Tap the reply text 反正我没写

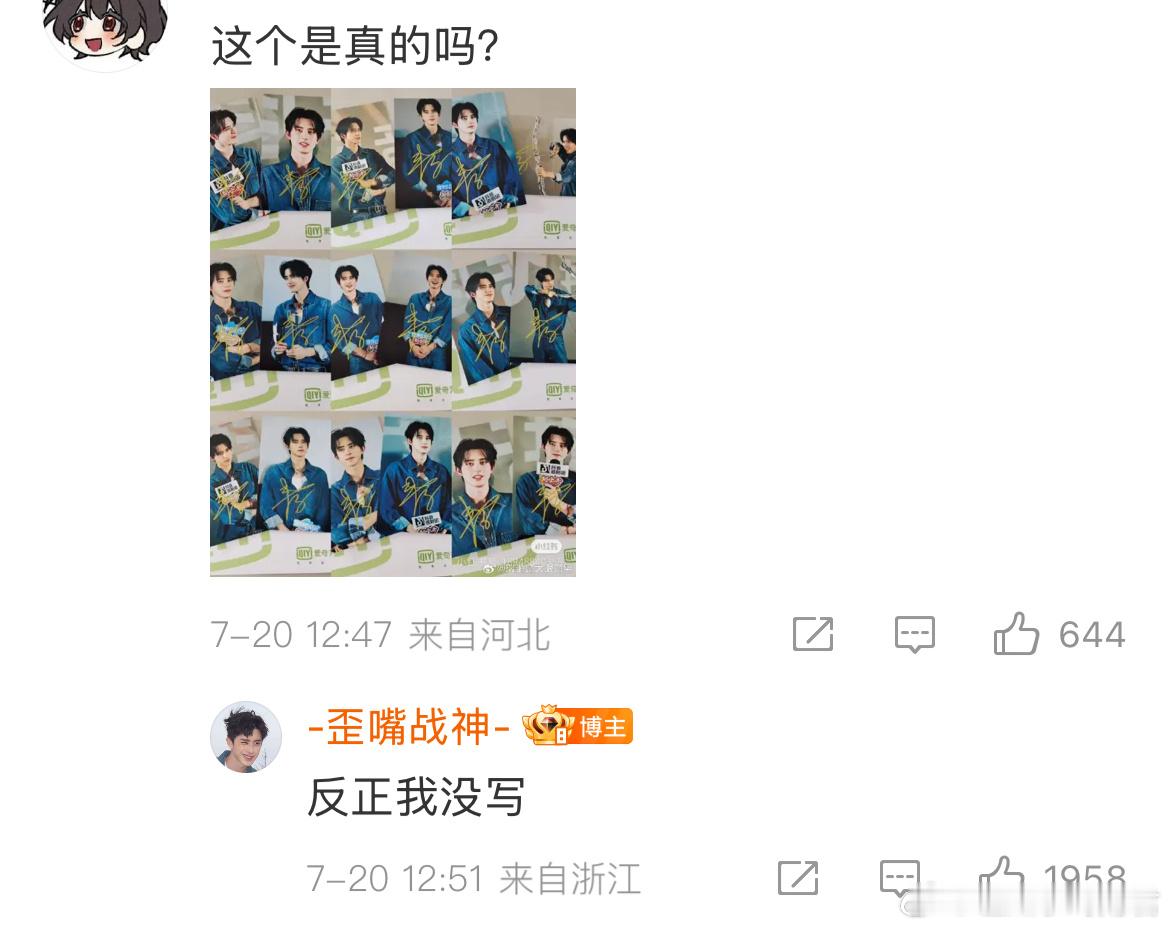click(416, 797)
